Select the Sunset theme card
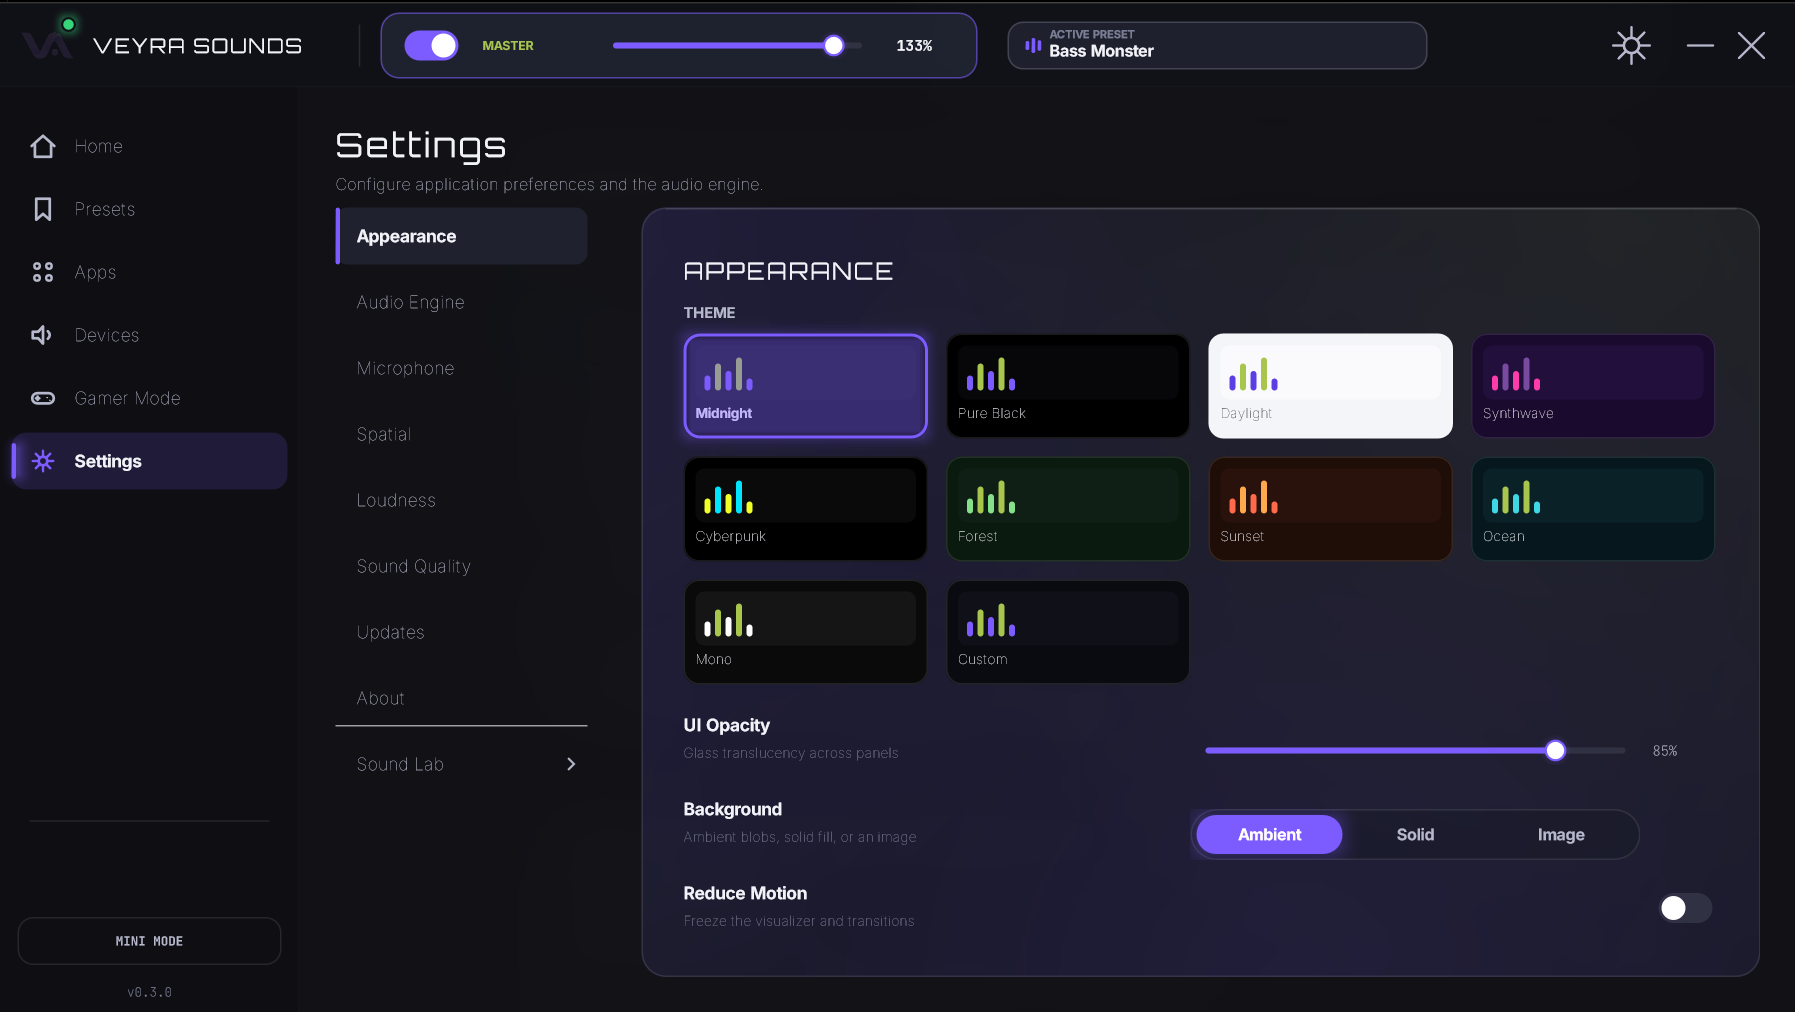Screen dimensions: 1795x1012 click(x=1330, y=509)
